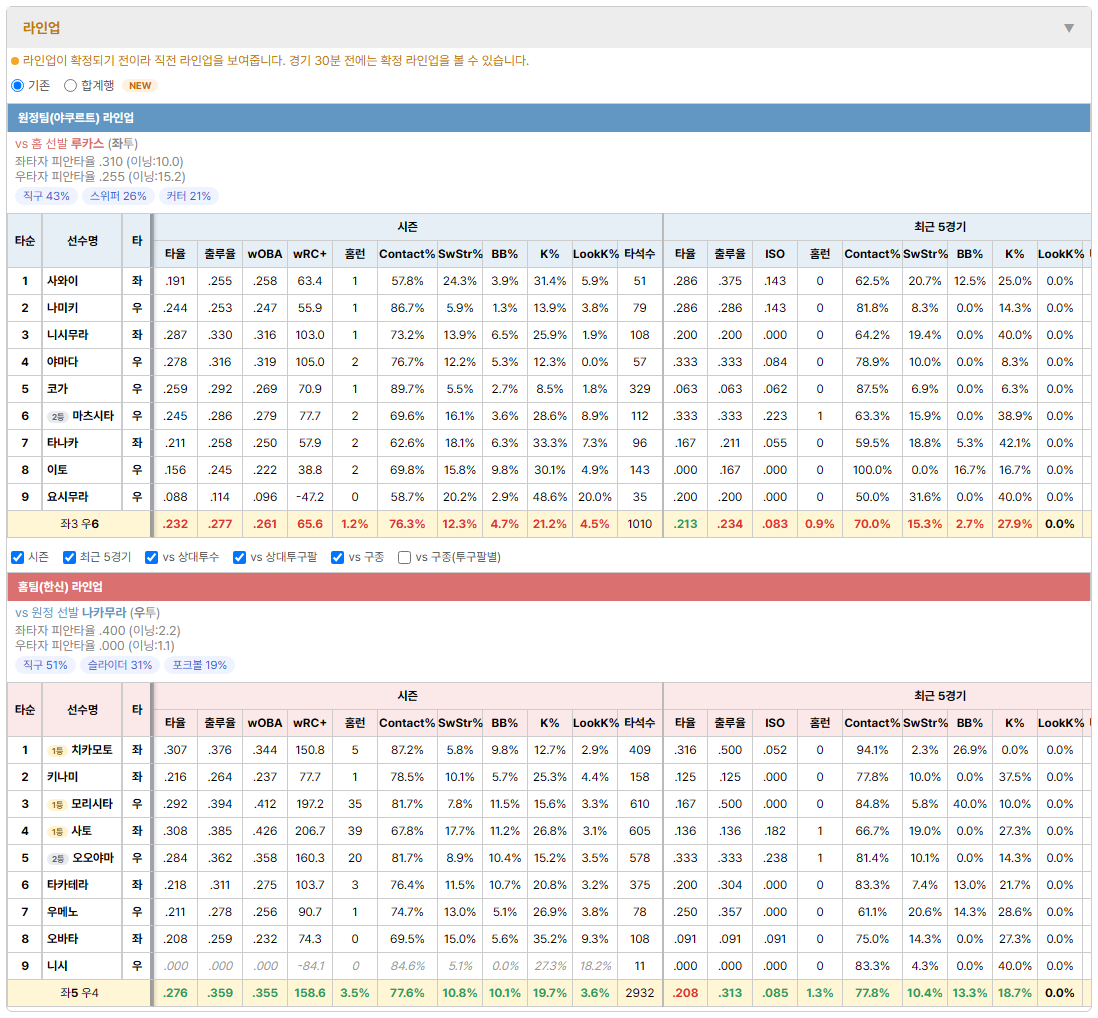Select the 합계행 radio option
The image size is (1098, 1018).
click(70, 85)
